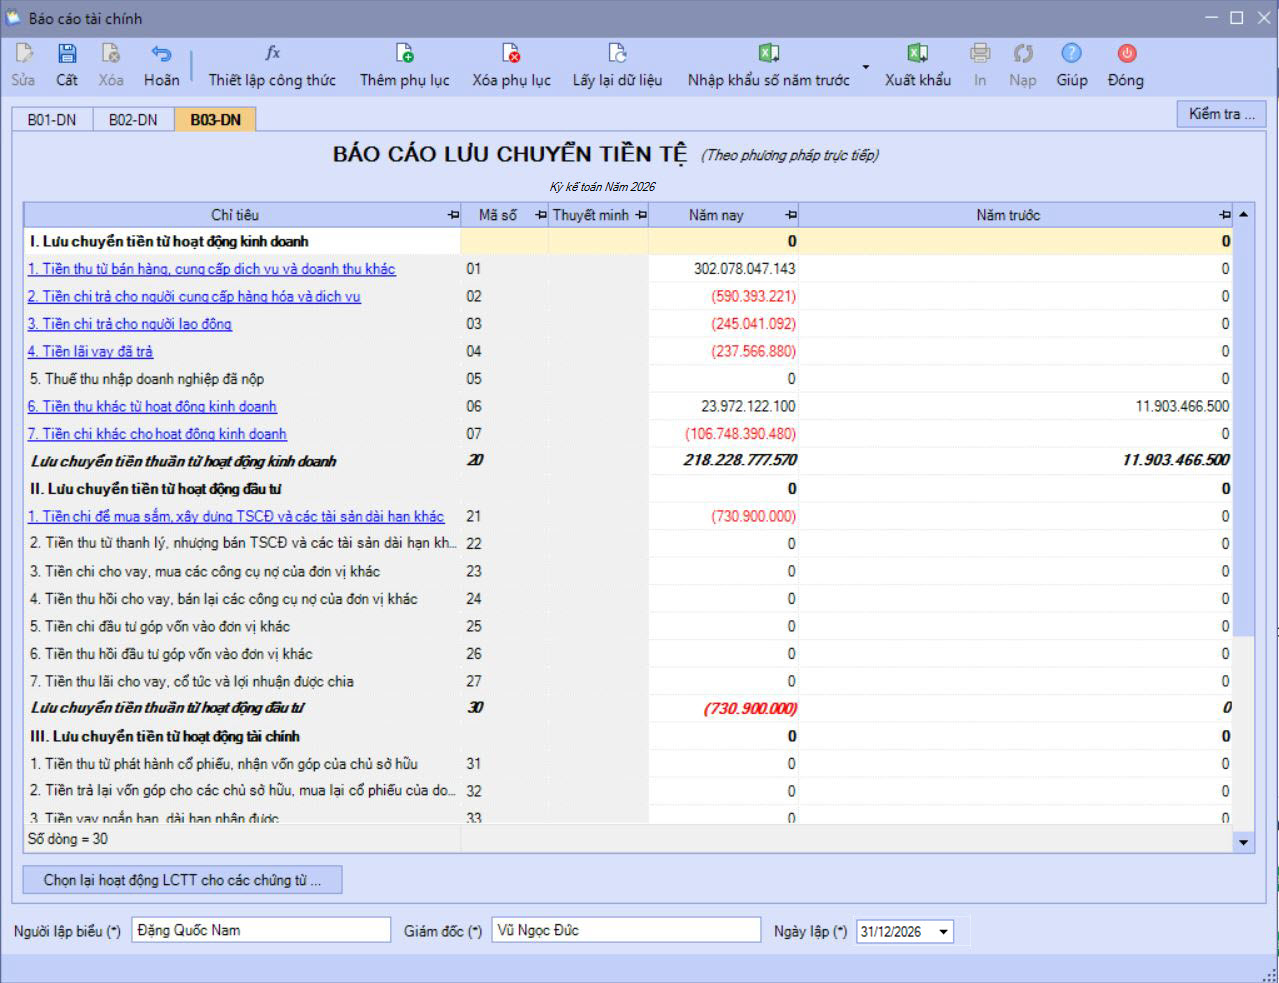Toggle pin on Chỉ tiêu column header

coord(453,215)
